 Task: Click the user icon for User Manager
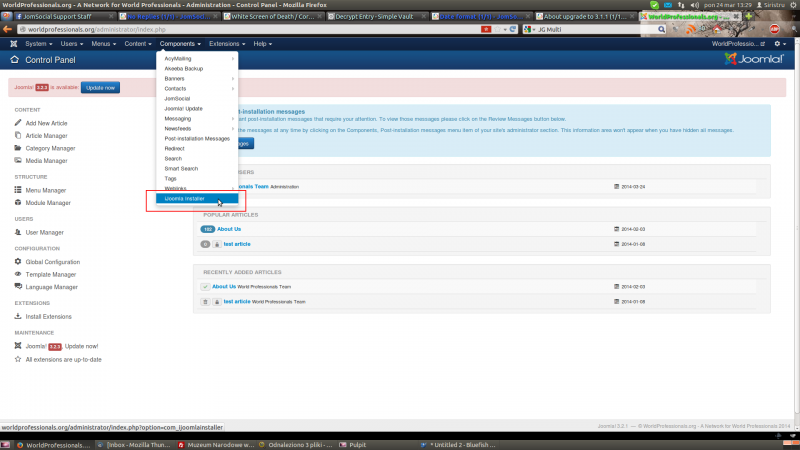[18, 232]
